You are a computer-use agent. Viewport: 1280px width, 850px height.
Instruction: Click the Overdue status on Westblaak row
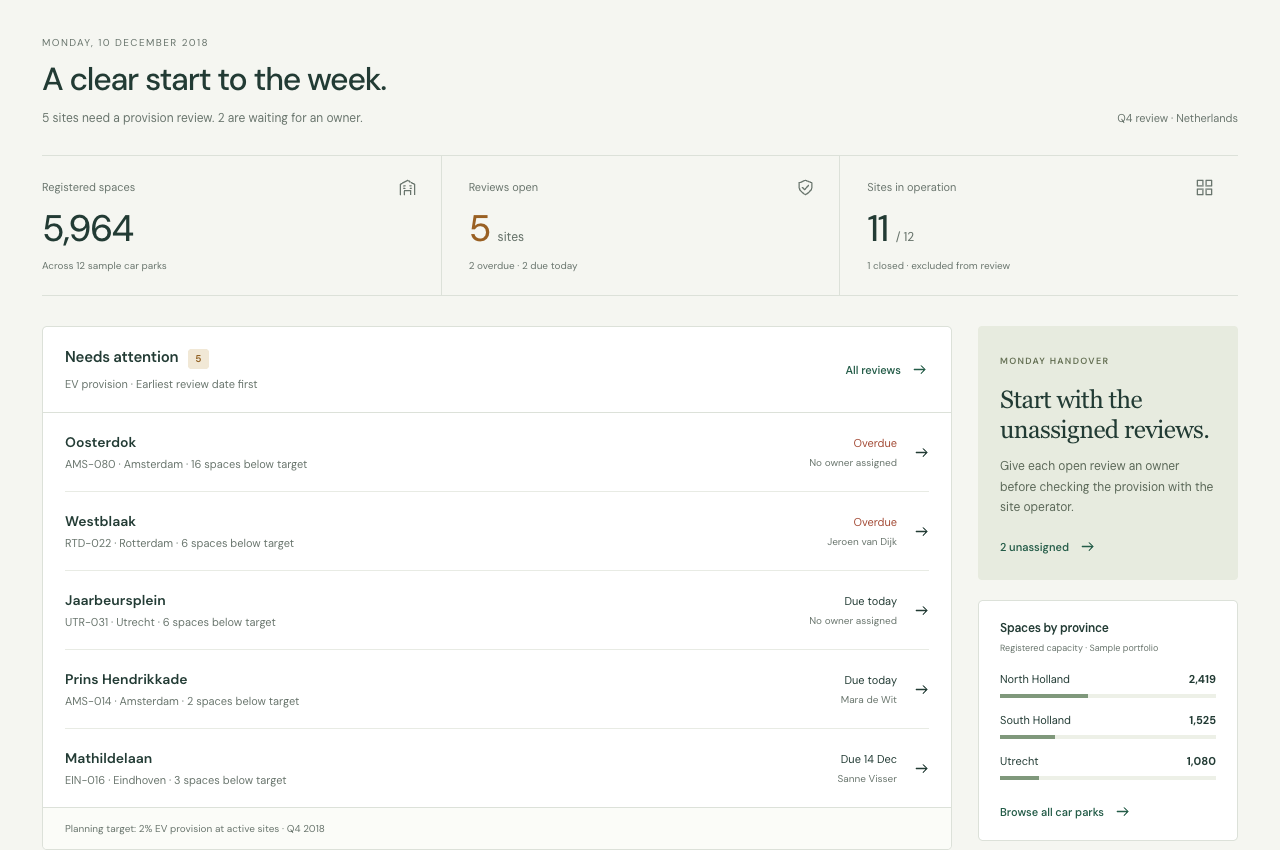pos(875,522)
